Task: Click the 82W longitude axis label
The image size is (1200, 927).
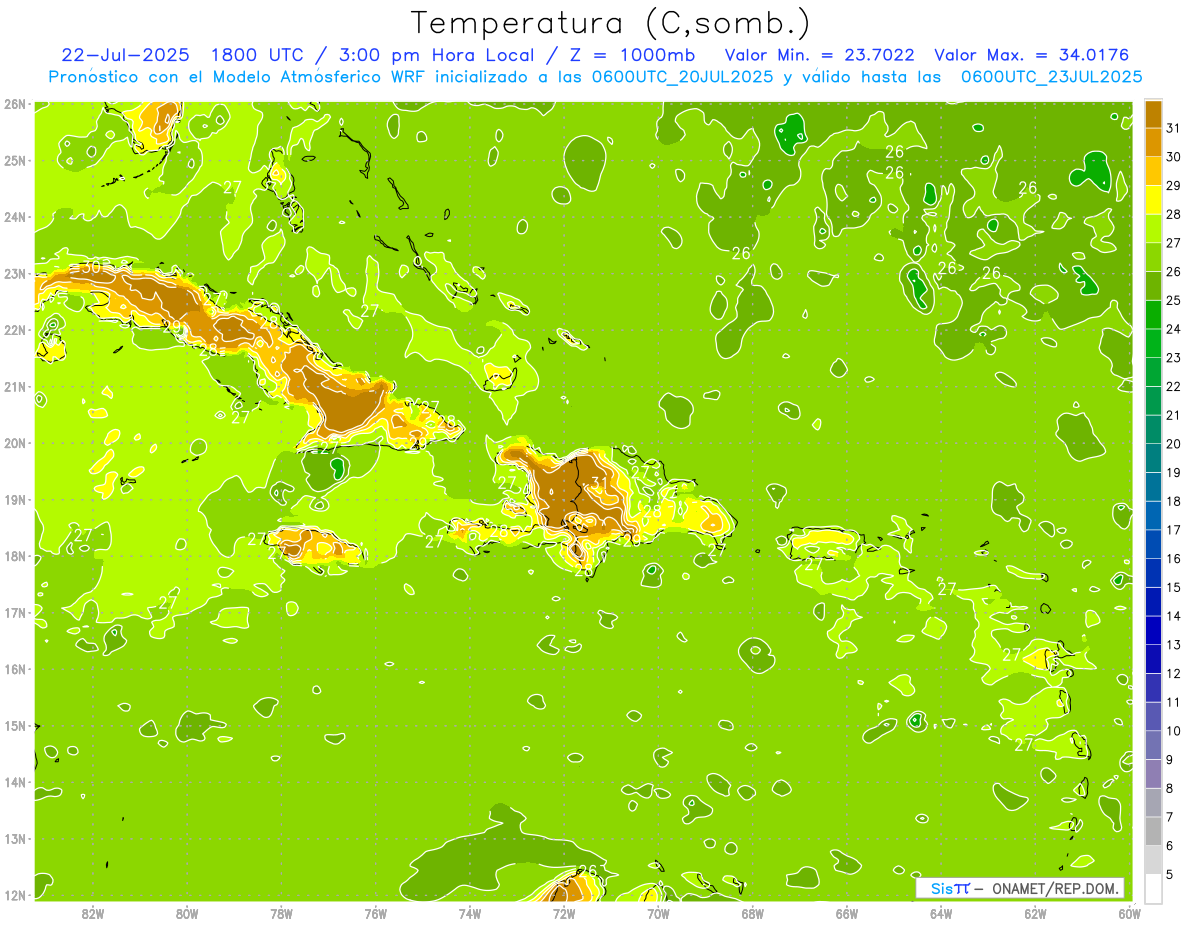Action: 93,913
